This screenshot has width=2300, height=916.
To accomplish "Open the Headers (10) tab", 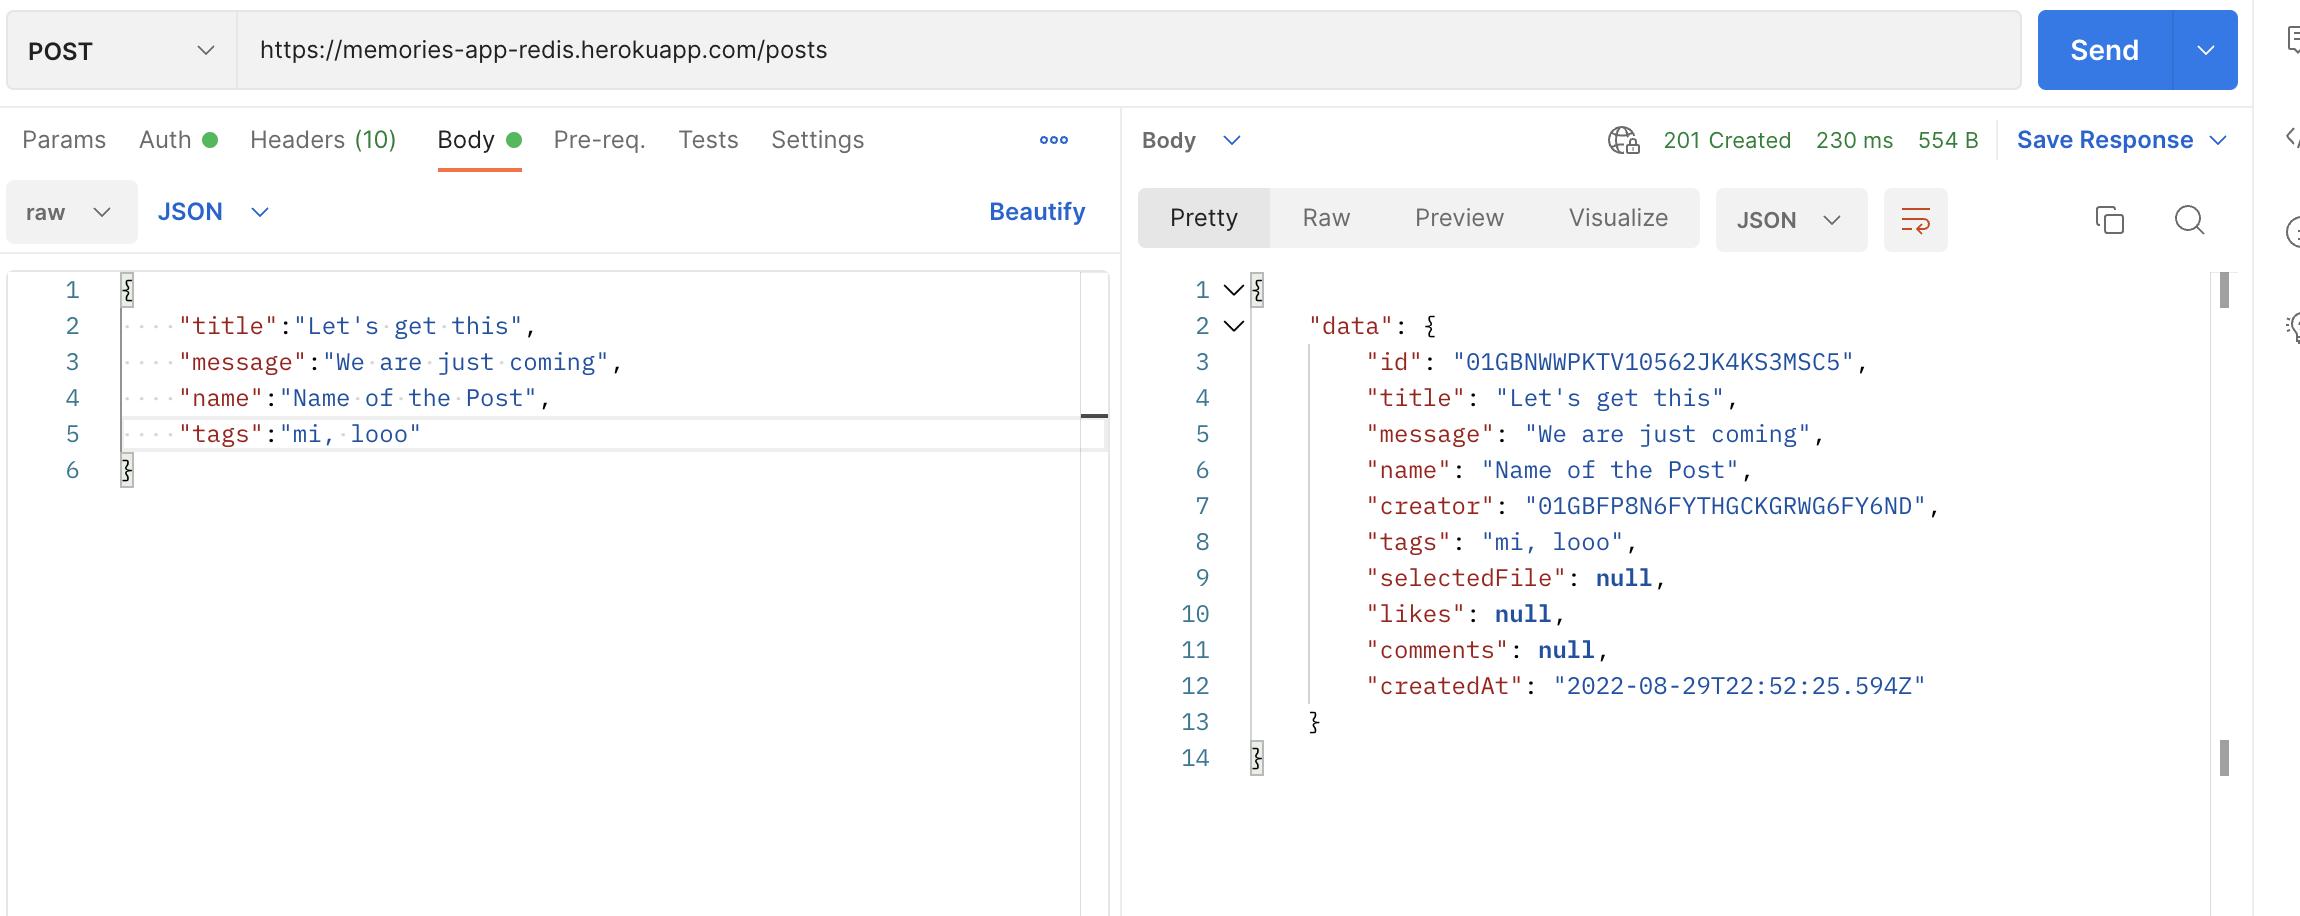I will (x=323, y=140).
